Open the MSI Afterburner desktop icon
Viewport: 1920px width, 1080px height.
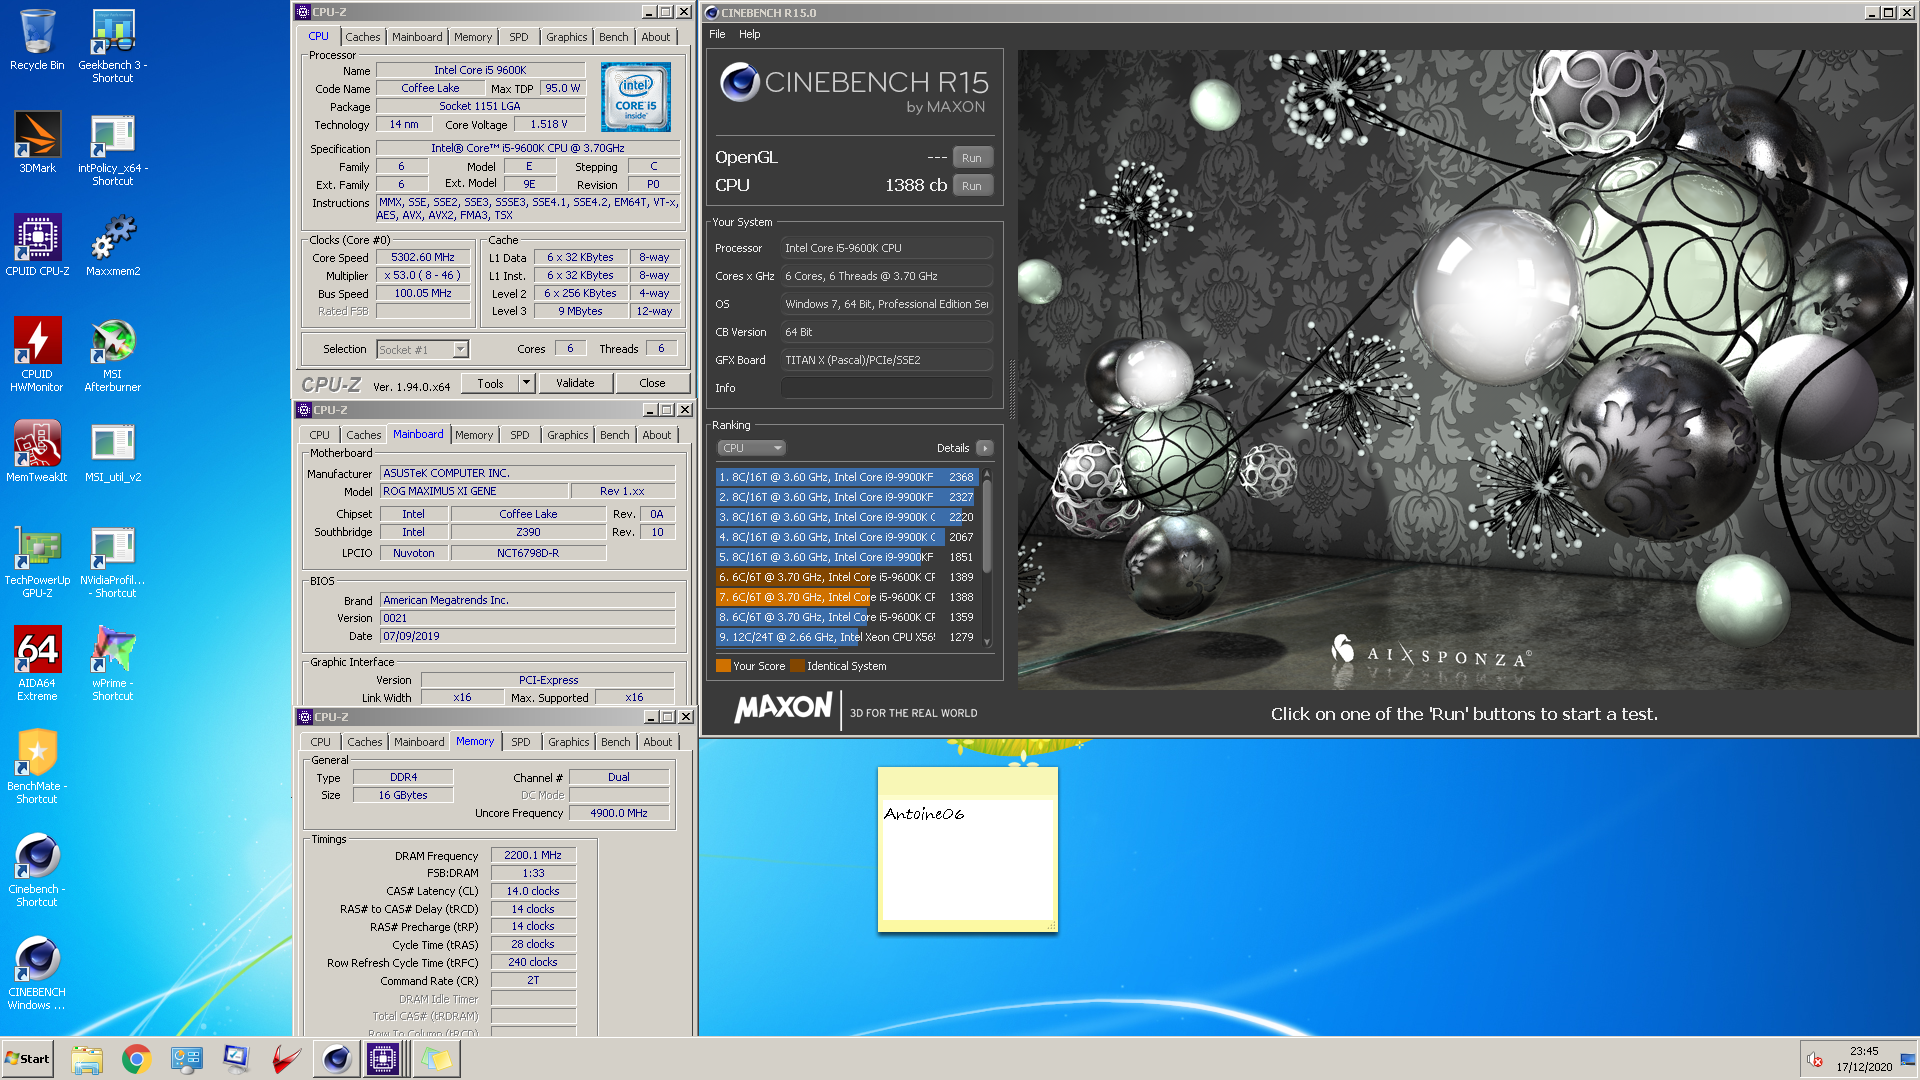pos(113,354)
